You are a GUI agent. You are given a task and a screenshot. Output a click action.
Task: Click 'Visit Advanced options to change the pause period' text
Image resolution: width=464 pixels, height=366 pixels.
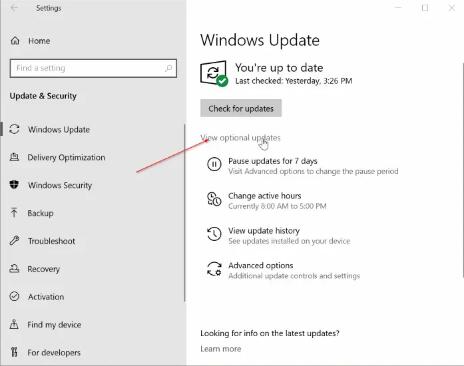point(313,171)
